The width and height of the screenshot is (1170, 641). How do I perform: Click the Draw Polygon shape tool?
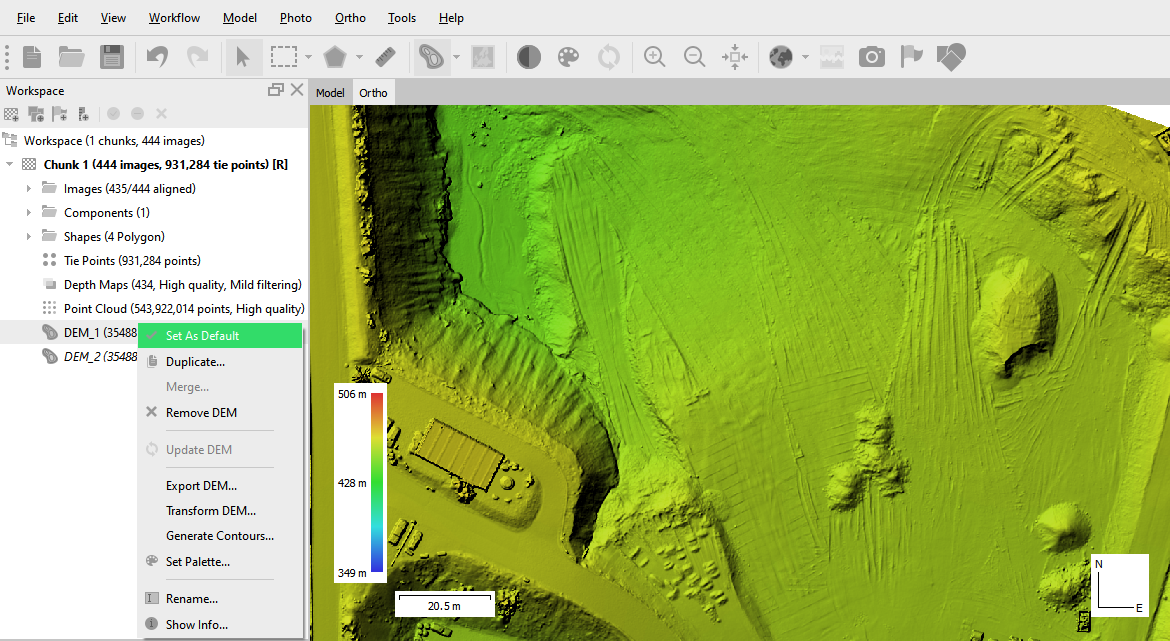click(x=334, y=57)
